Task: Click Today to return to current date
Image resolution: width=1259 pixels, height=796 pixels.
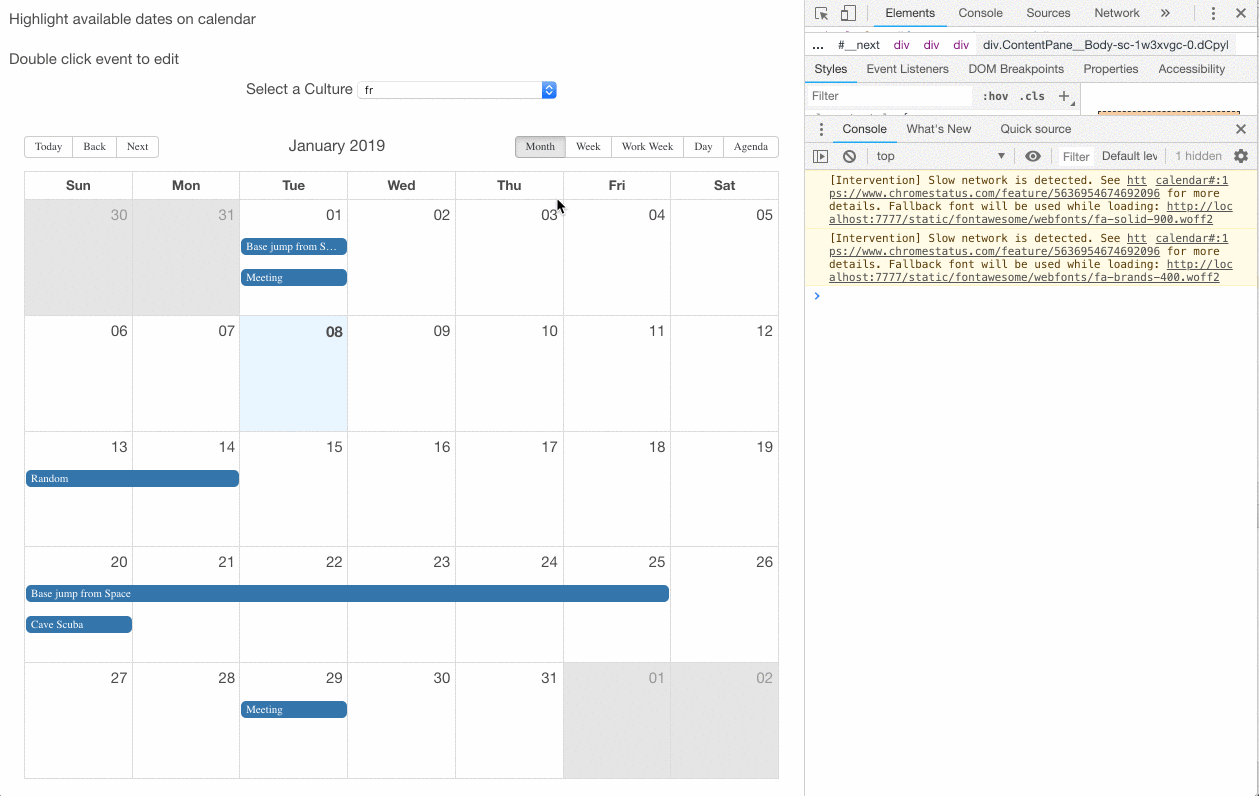Action: 48,146
